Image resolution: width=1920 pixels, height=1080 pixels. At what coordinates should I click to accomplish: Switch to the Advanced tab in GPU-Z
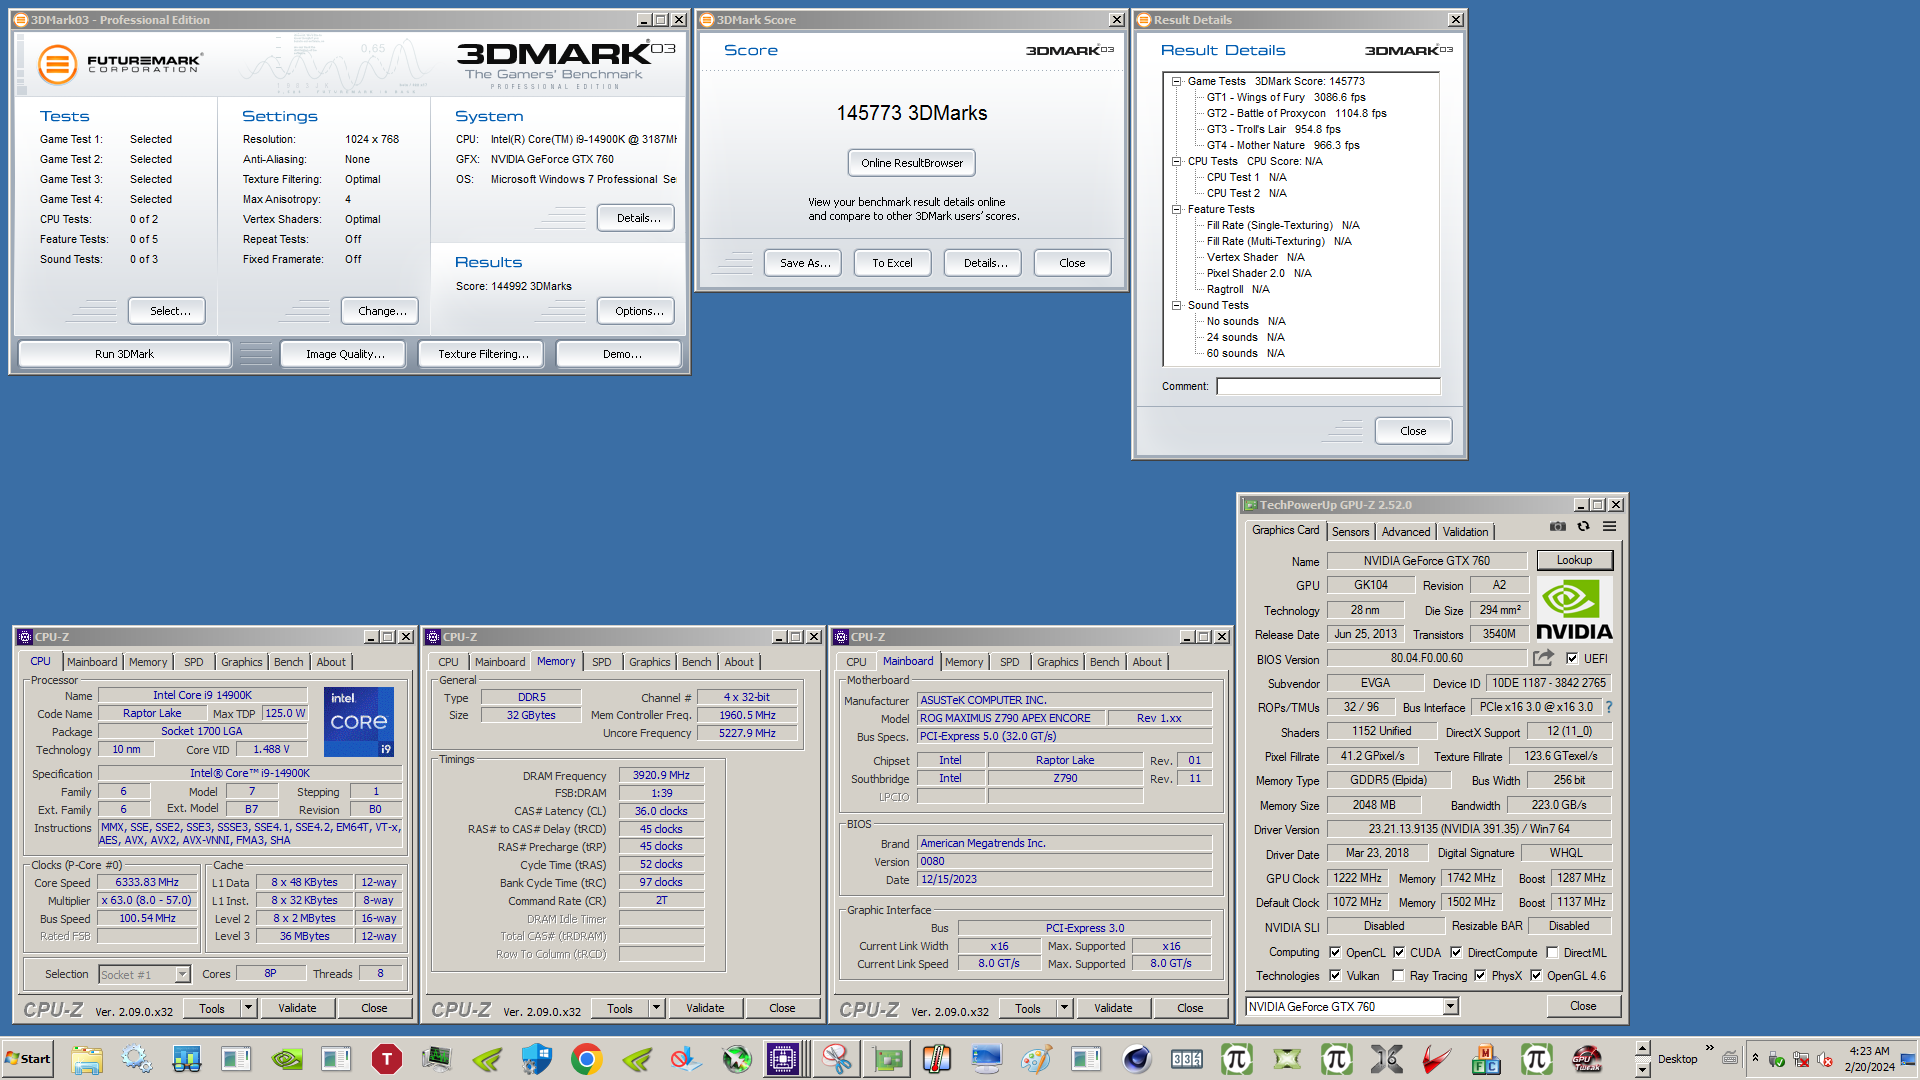click(x=1406, y=532)
